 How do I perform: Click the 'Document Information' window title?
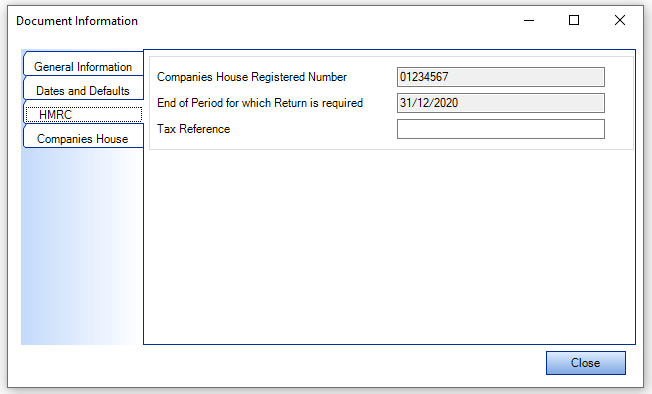77,21
